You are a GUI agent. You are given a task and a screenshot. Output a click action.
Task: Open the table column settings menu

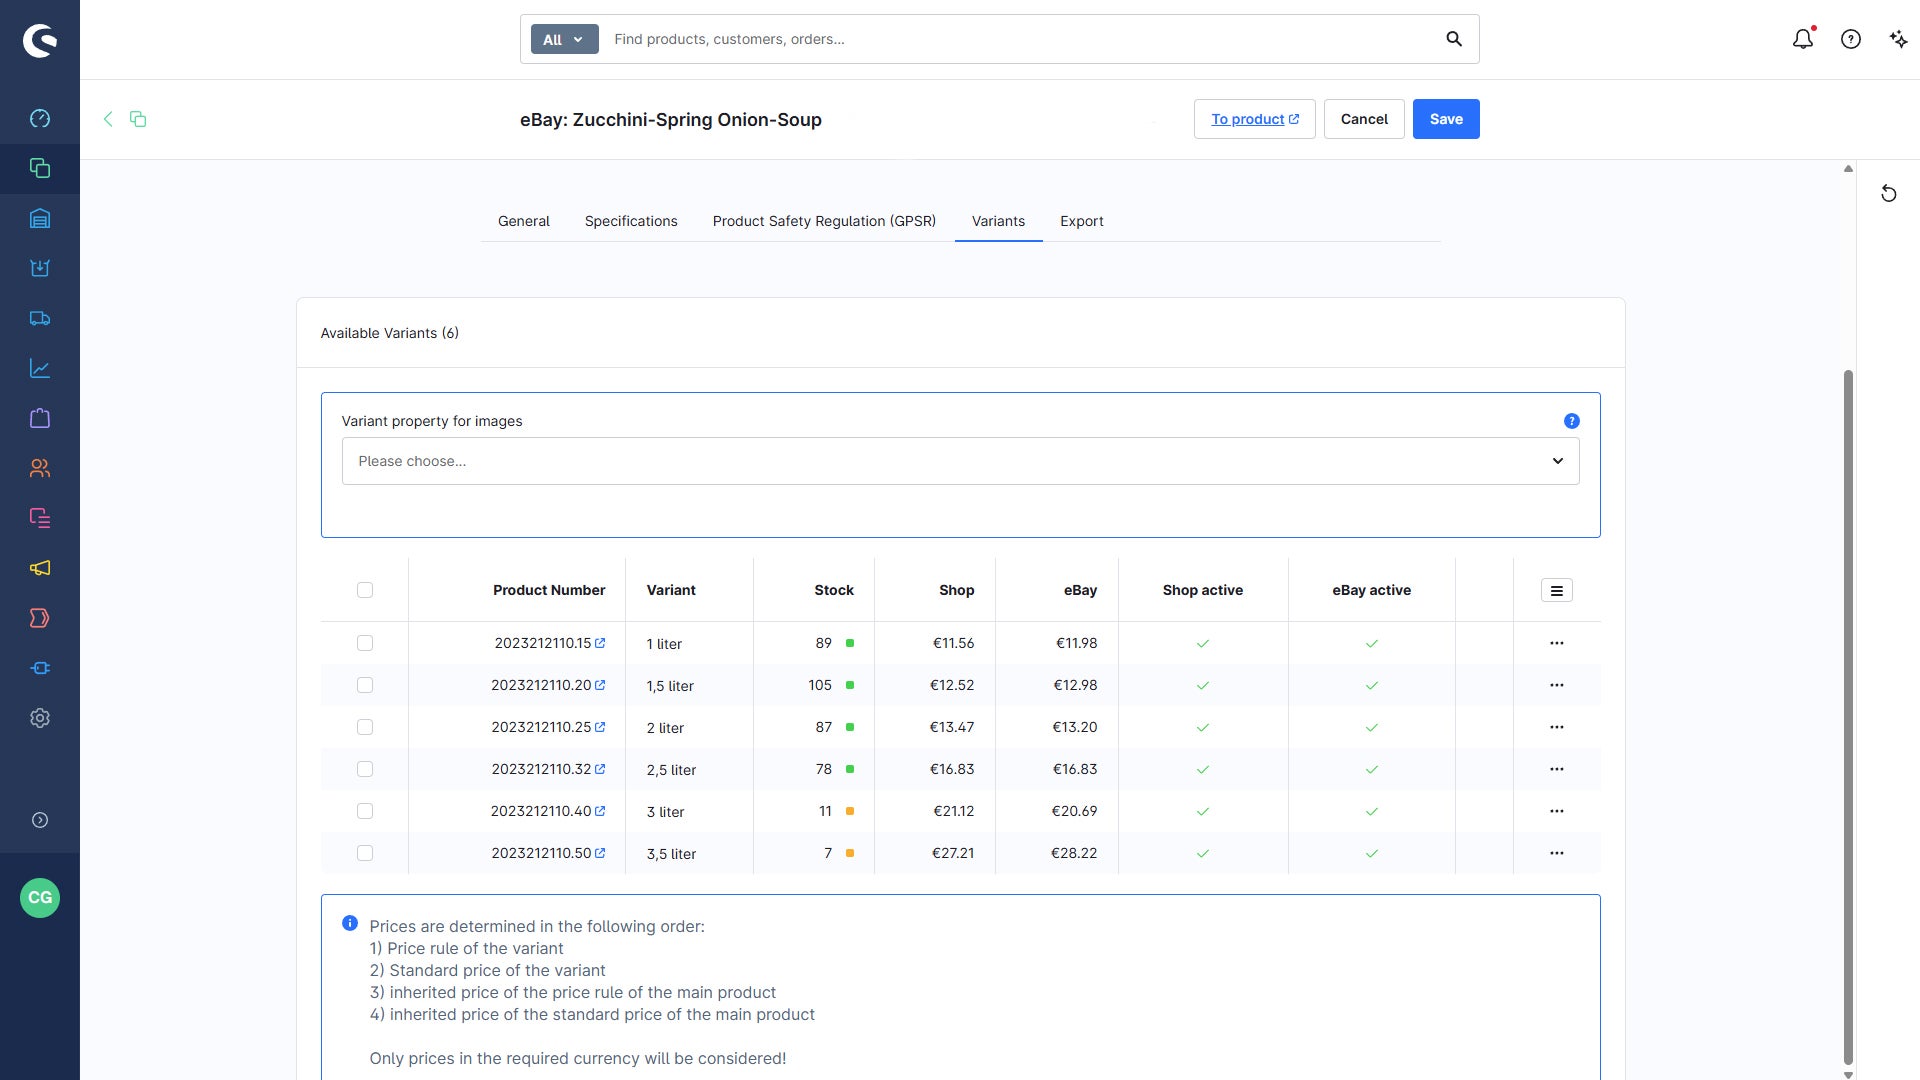(1557, 591)
